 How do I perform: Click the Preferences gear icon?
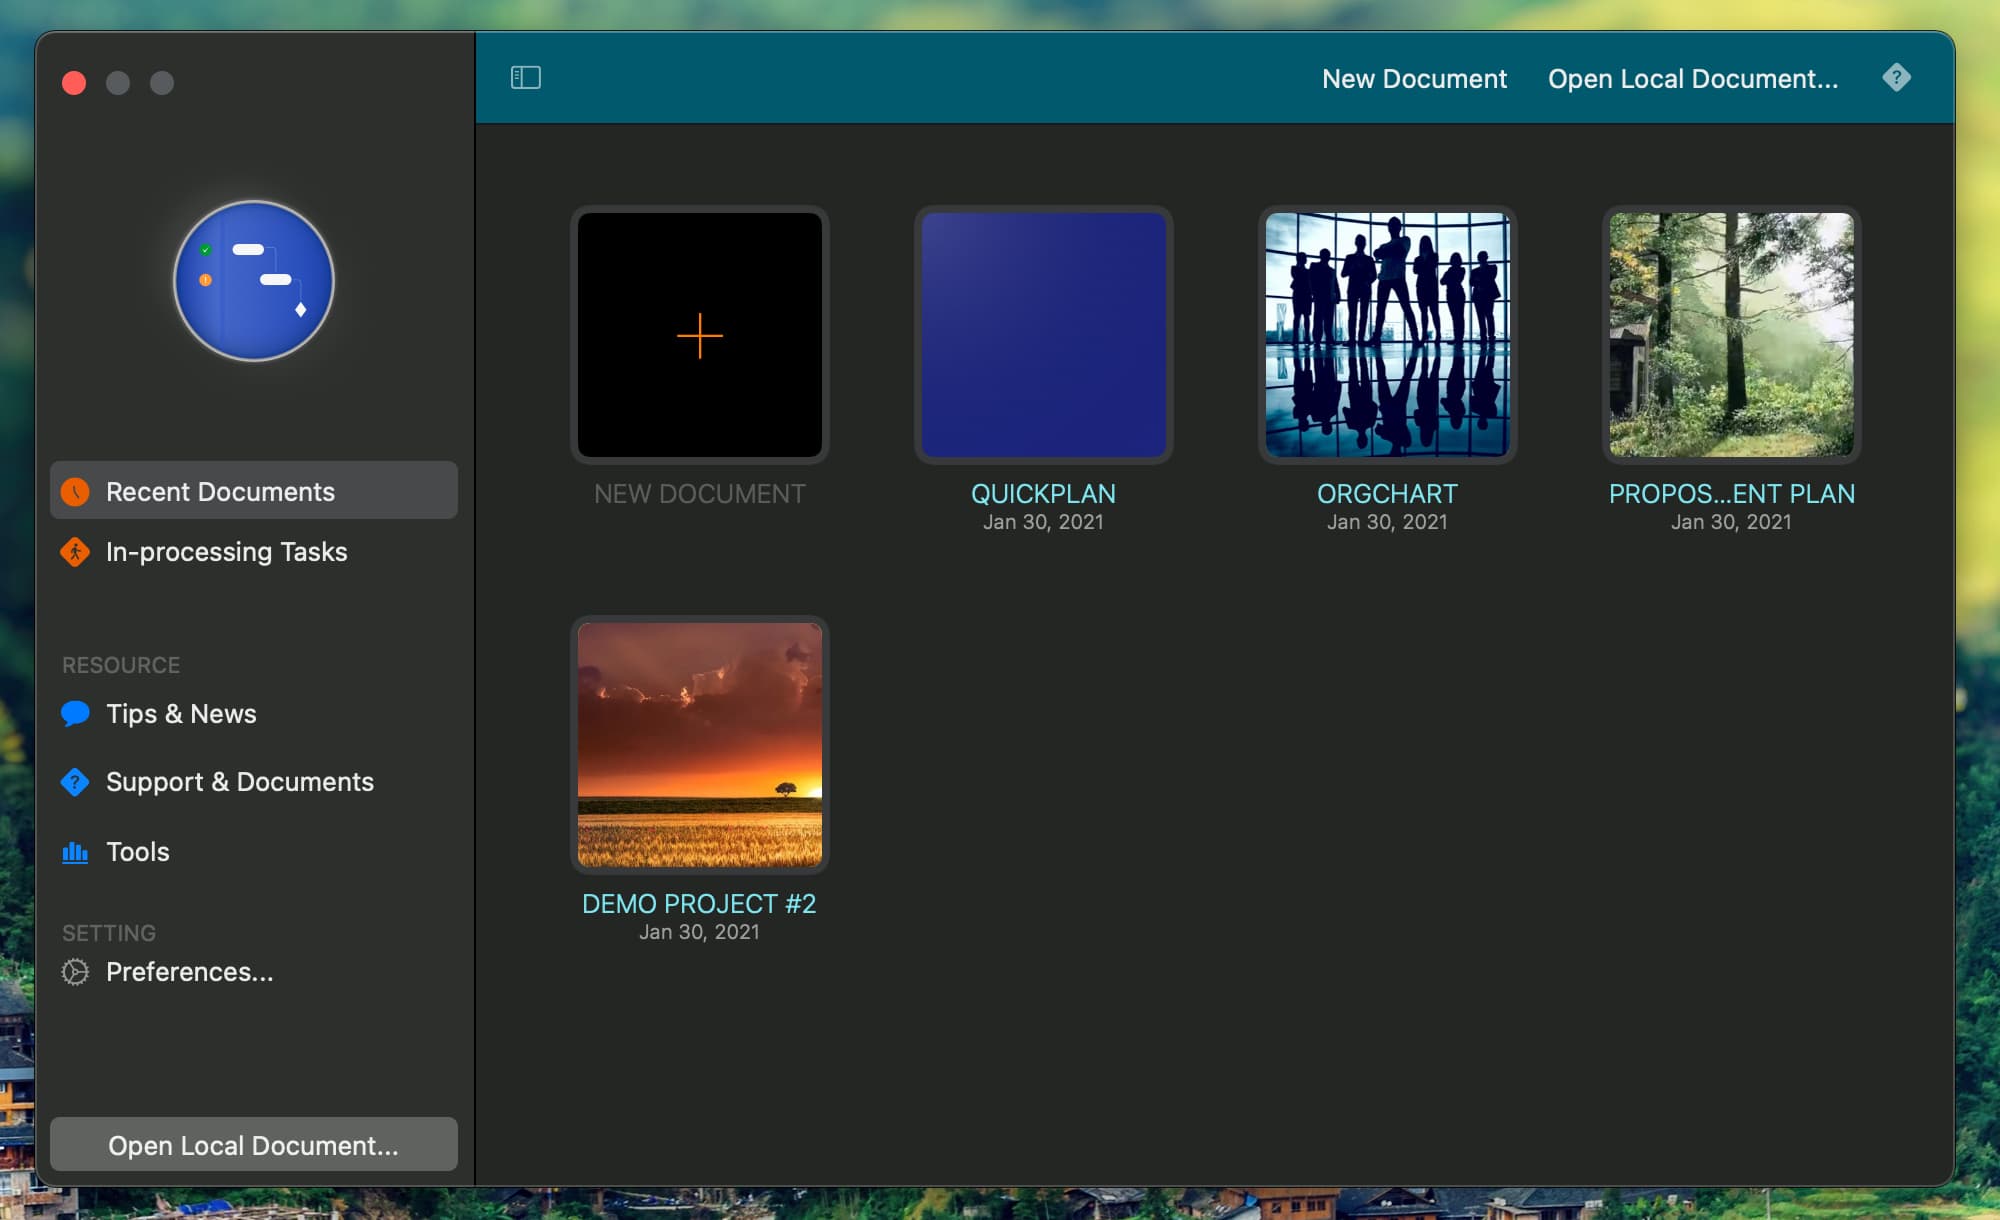click(75, 972)
